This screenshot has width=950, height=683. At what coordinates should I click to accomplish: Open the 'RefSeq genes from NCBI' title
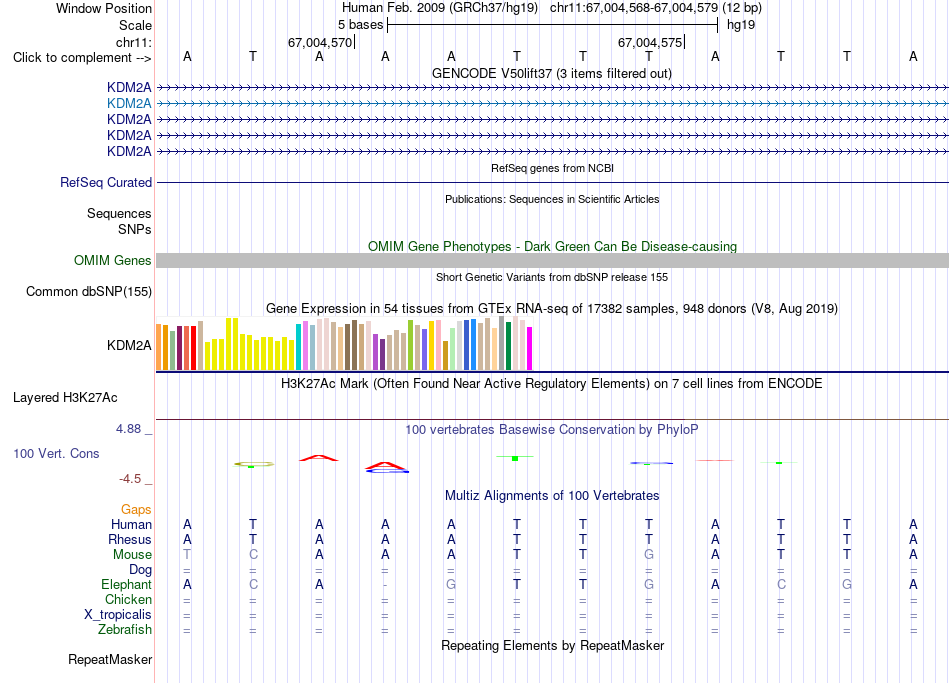552,168
